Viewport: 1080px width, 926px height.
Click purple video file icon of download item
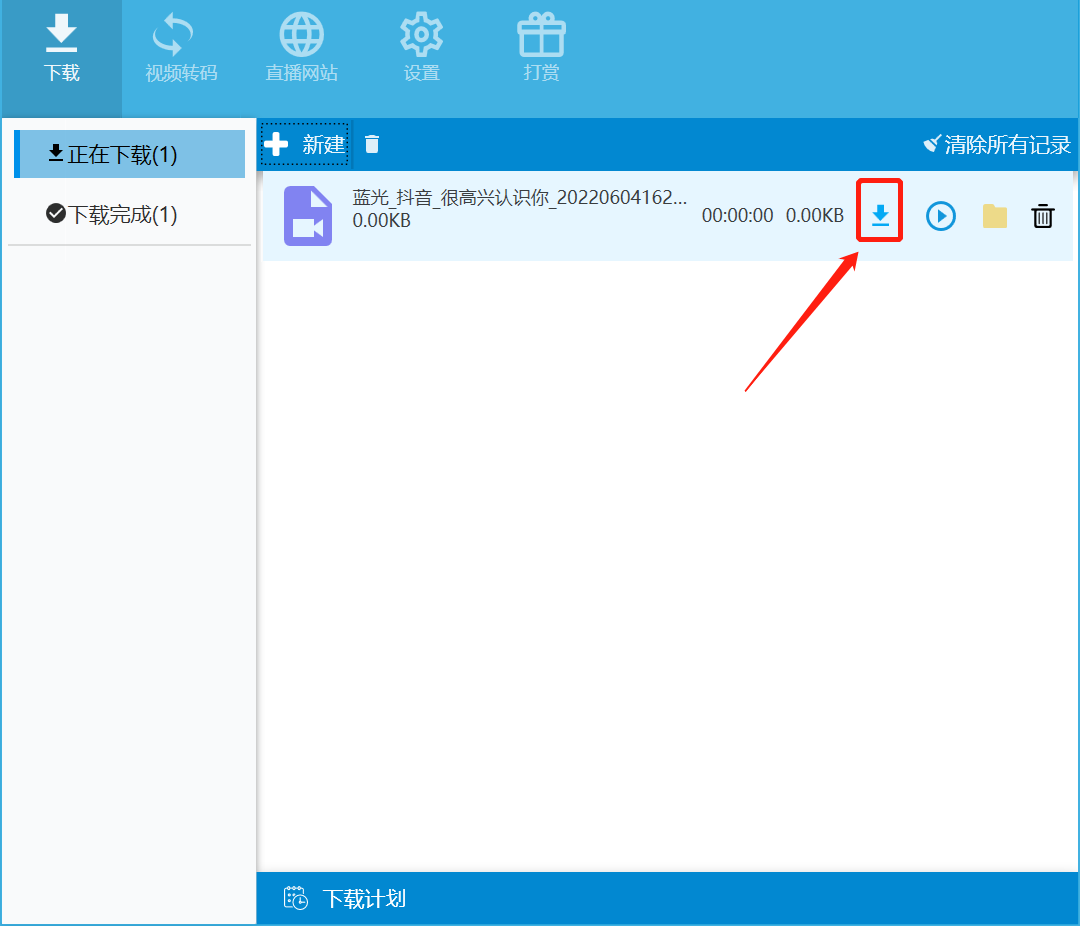[308, 216]
